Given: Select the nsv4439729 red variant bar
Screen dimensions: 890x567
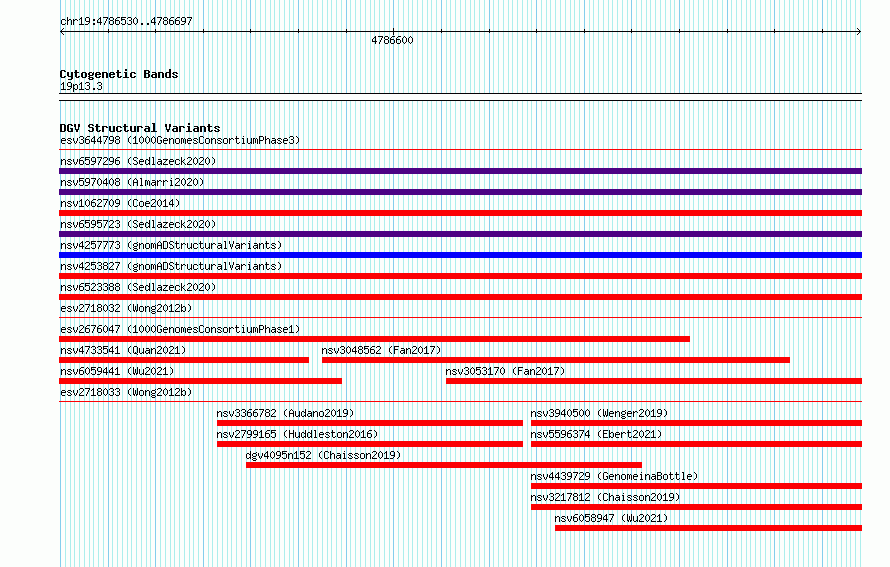Looking at the screenshot, I should (x=696, y=486).
